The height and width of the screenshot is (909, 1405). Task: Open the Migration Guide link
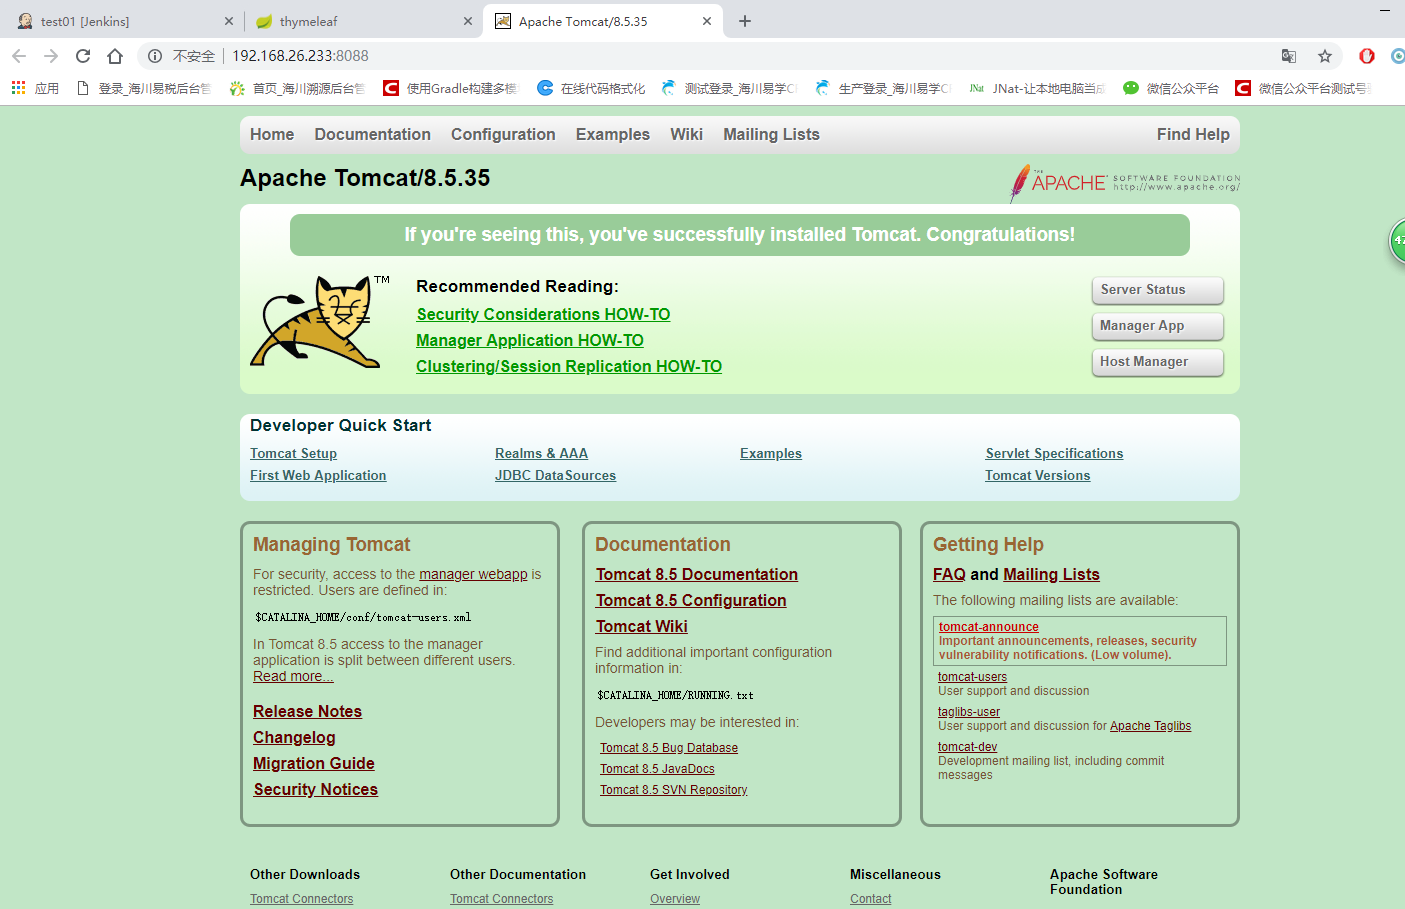point(313,763)
